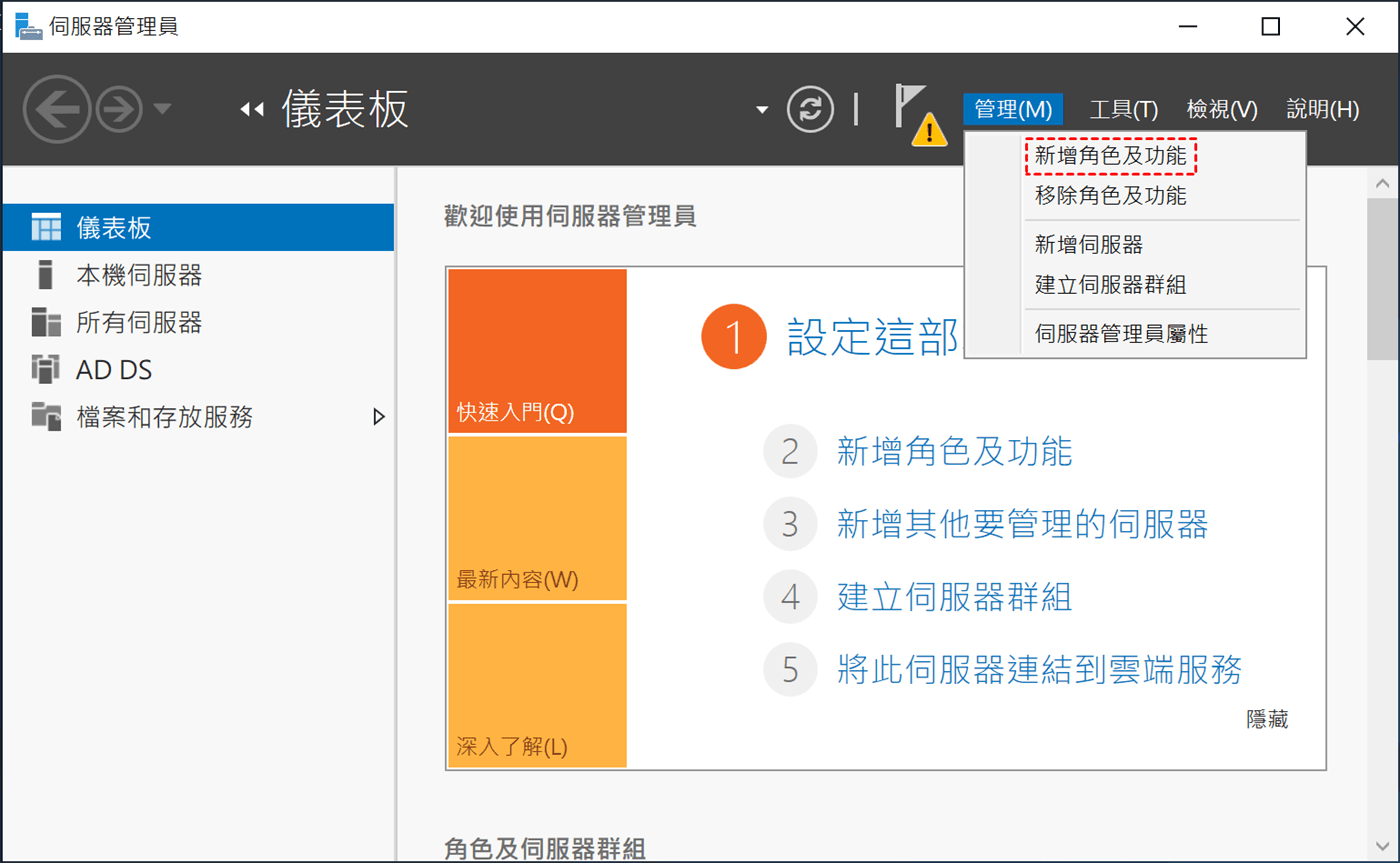This screenshot has height=863, width=1400.
Task: Select 本機伺服器 icon in sidebar
Action: [44, 274]
